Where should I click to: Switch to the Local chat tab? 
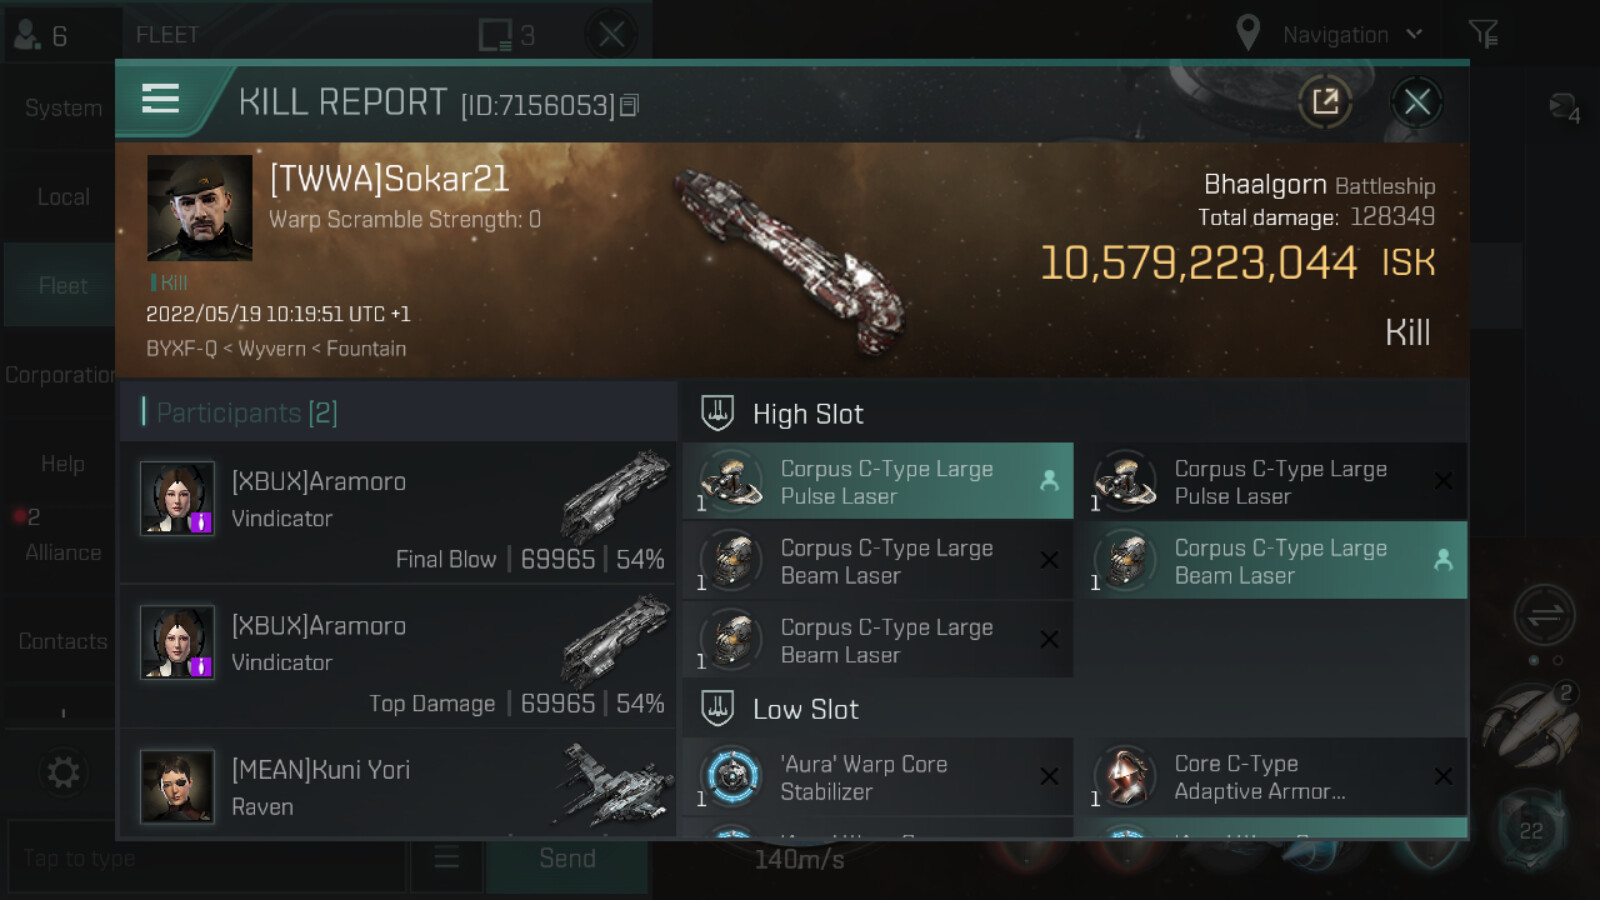[62, 197]
